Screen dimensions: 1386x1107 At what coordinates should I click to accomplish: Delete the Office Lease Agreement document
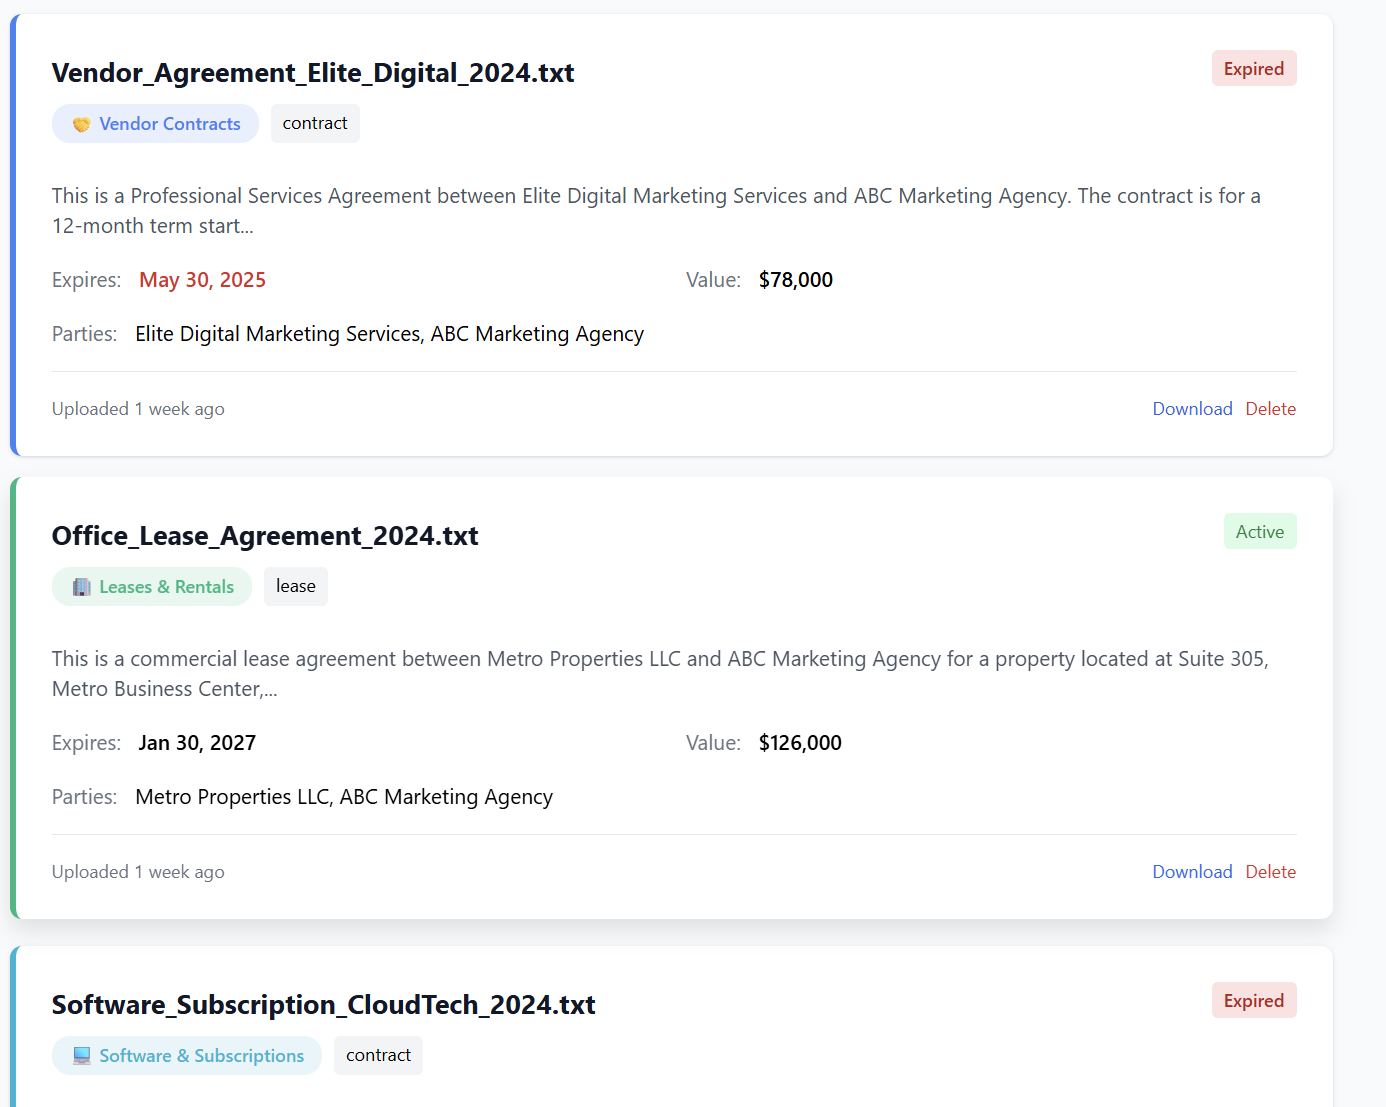[x=1270, y=872]
